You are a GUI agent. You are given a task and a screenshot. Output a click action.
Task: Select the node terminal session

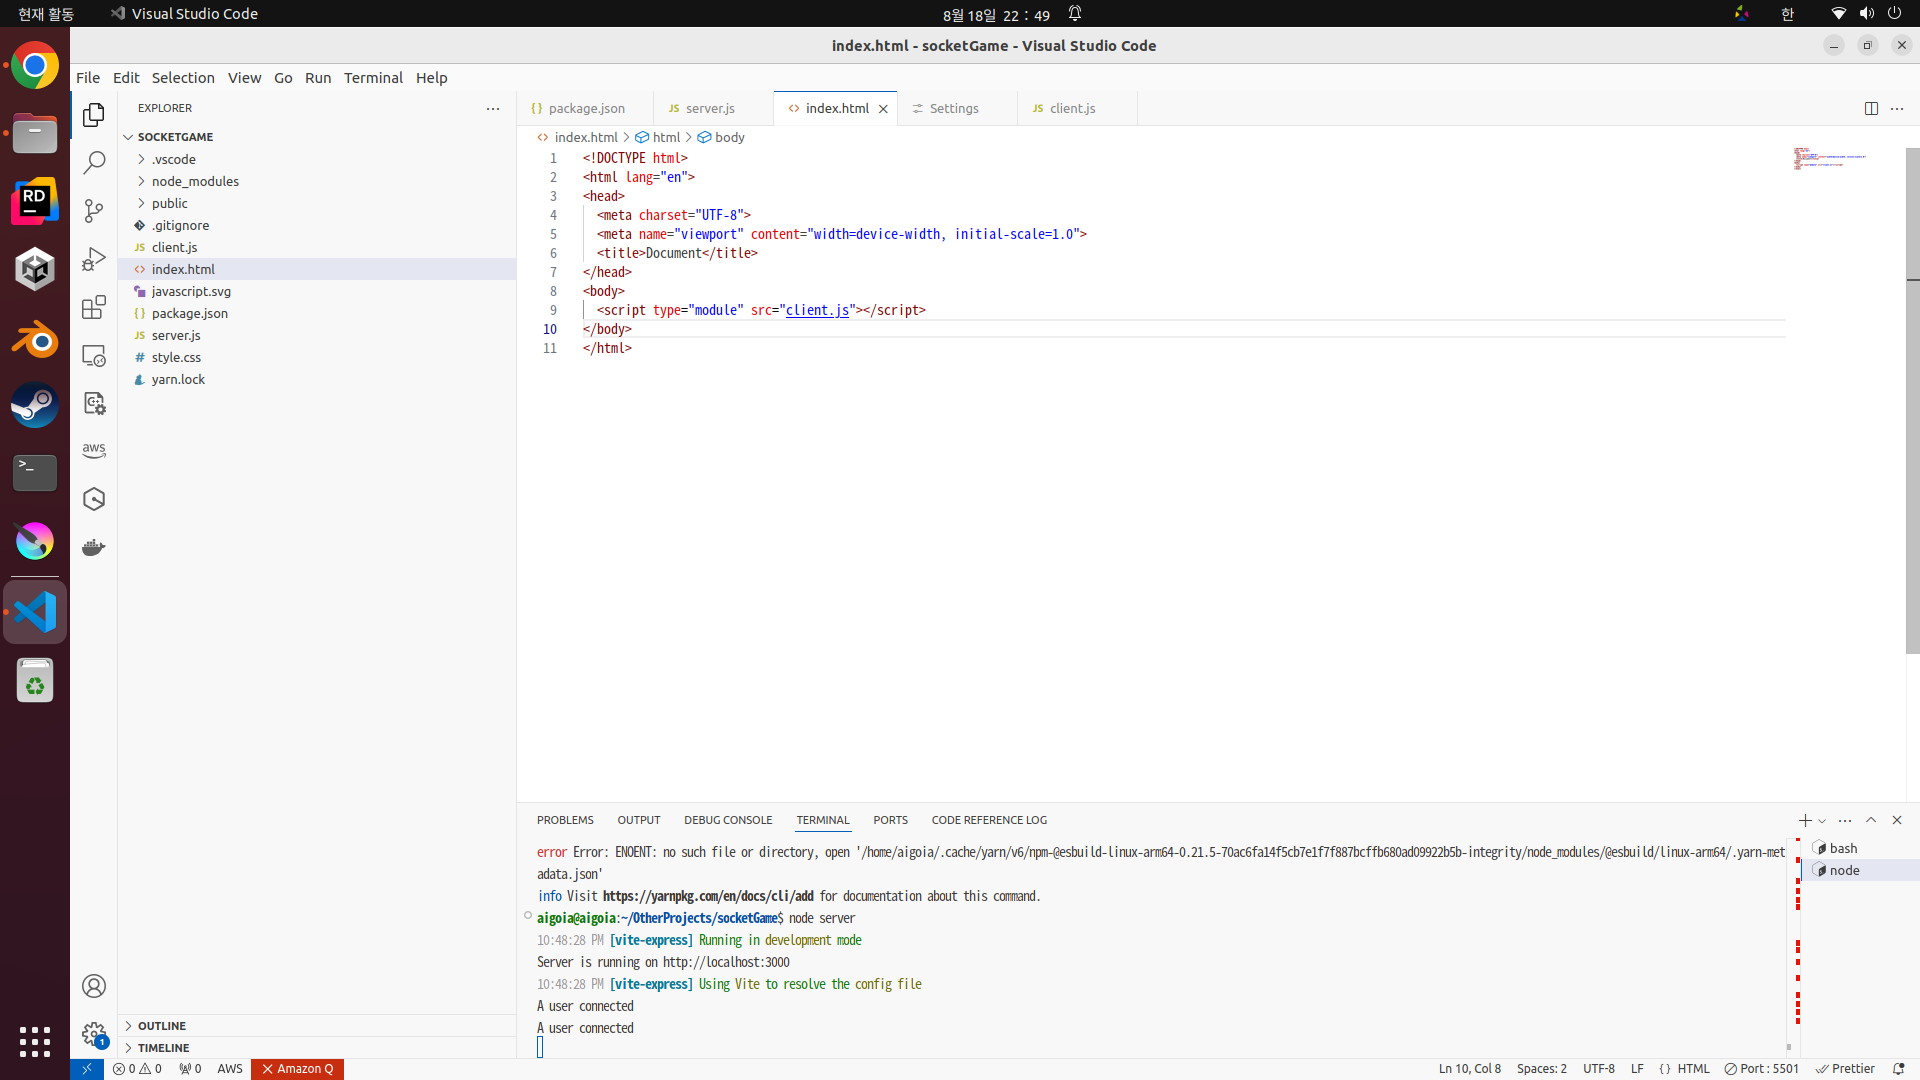pos(1860,870)
